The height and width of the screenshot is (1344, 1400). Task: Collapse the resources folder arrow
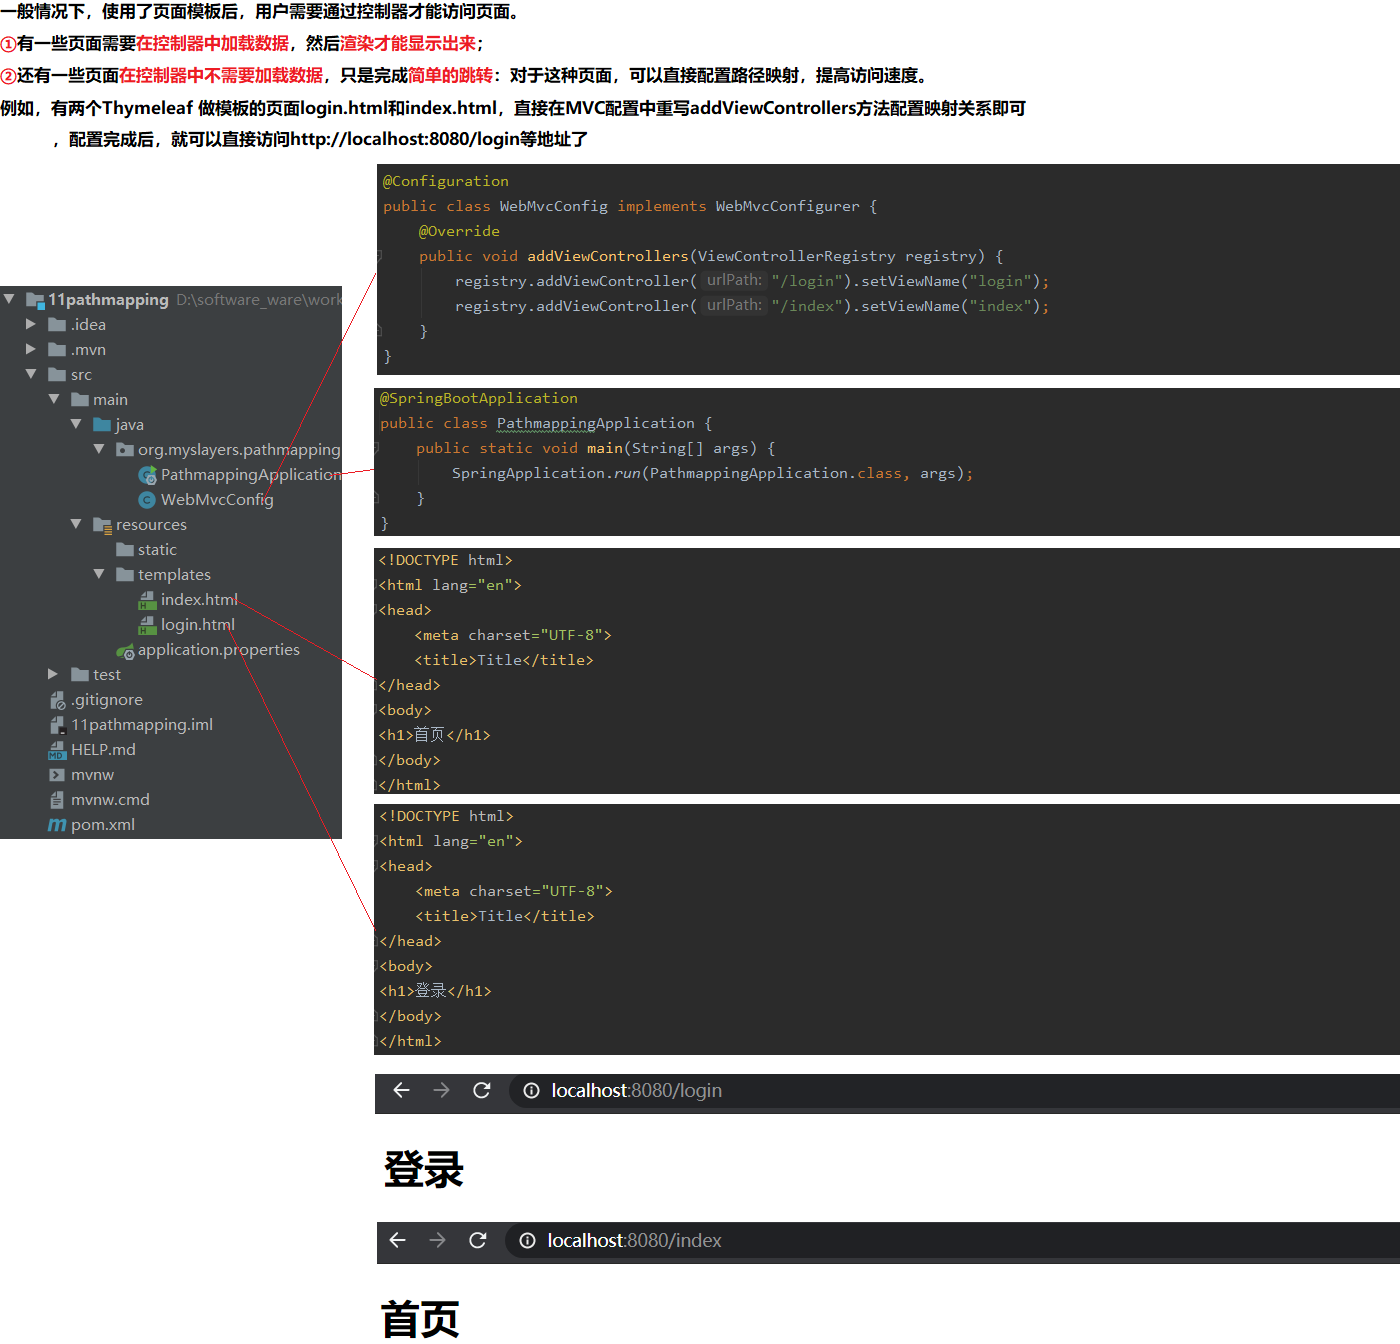[x=76, y=524]
